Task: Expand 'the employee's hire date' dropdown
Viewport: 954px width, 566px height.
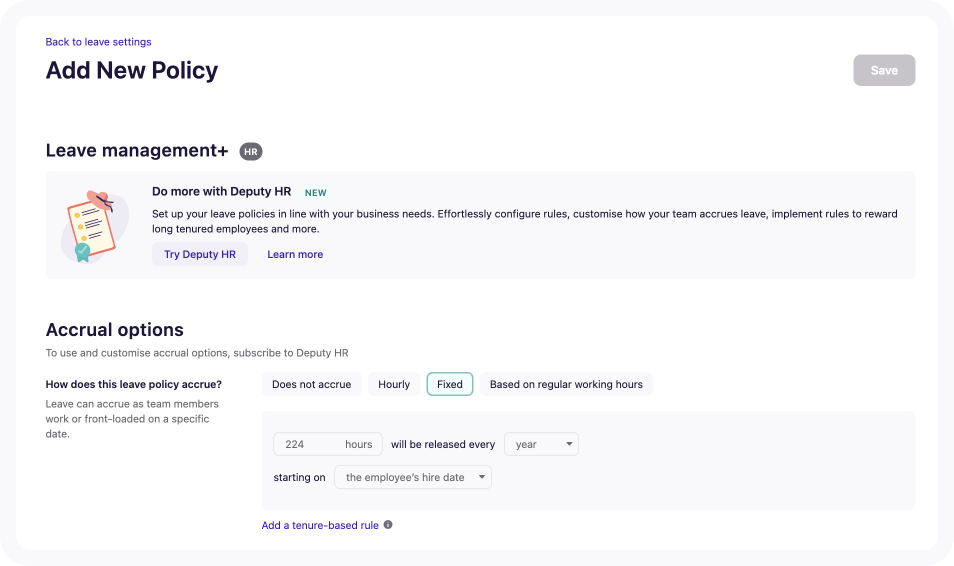Action: [x=413, y=477]
